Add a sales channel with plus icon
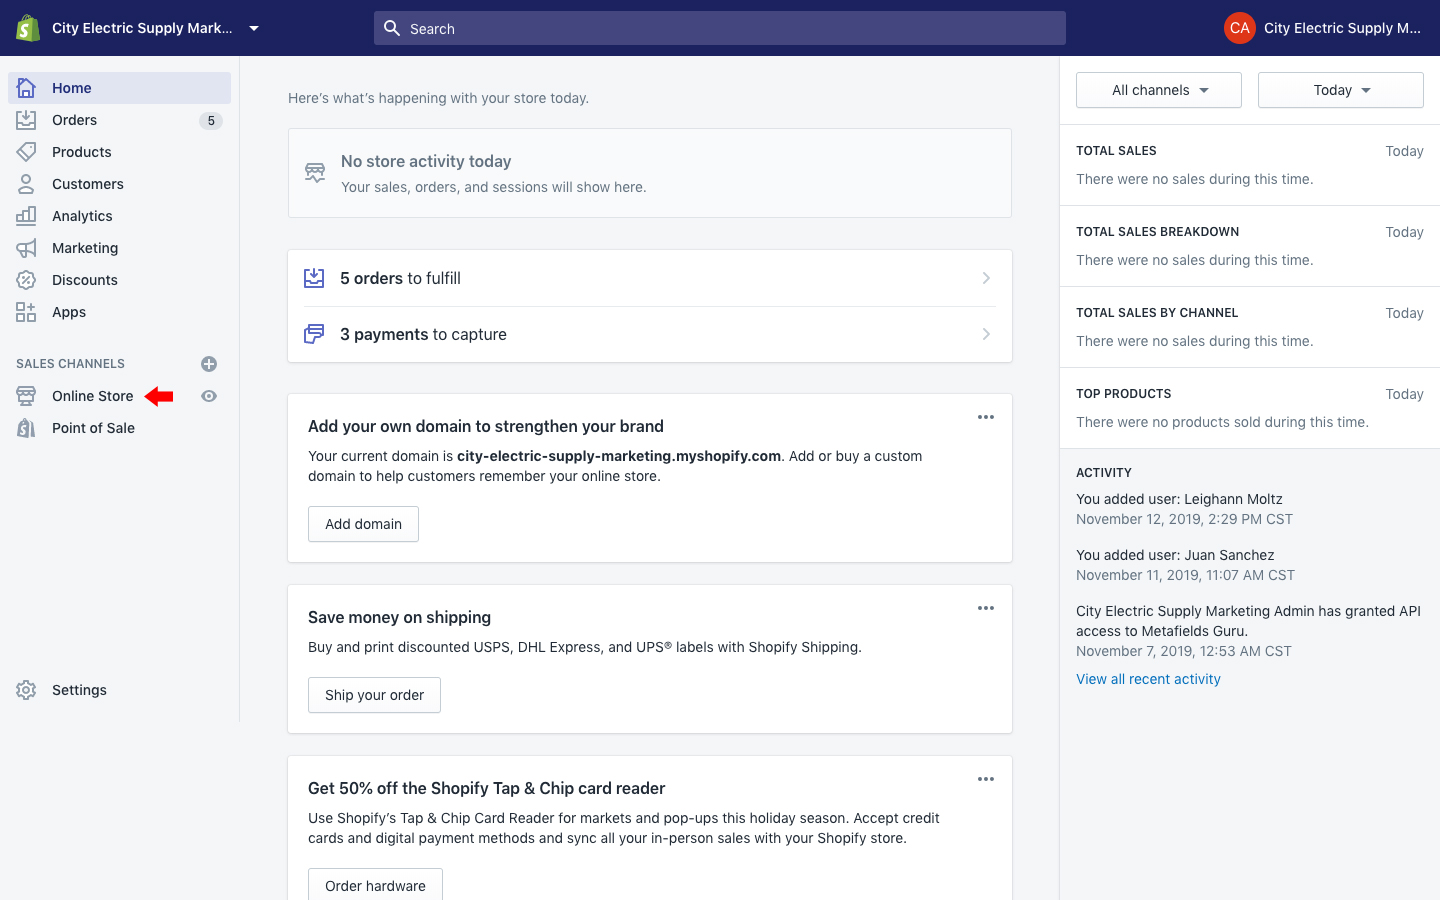 coord(209,364)
